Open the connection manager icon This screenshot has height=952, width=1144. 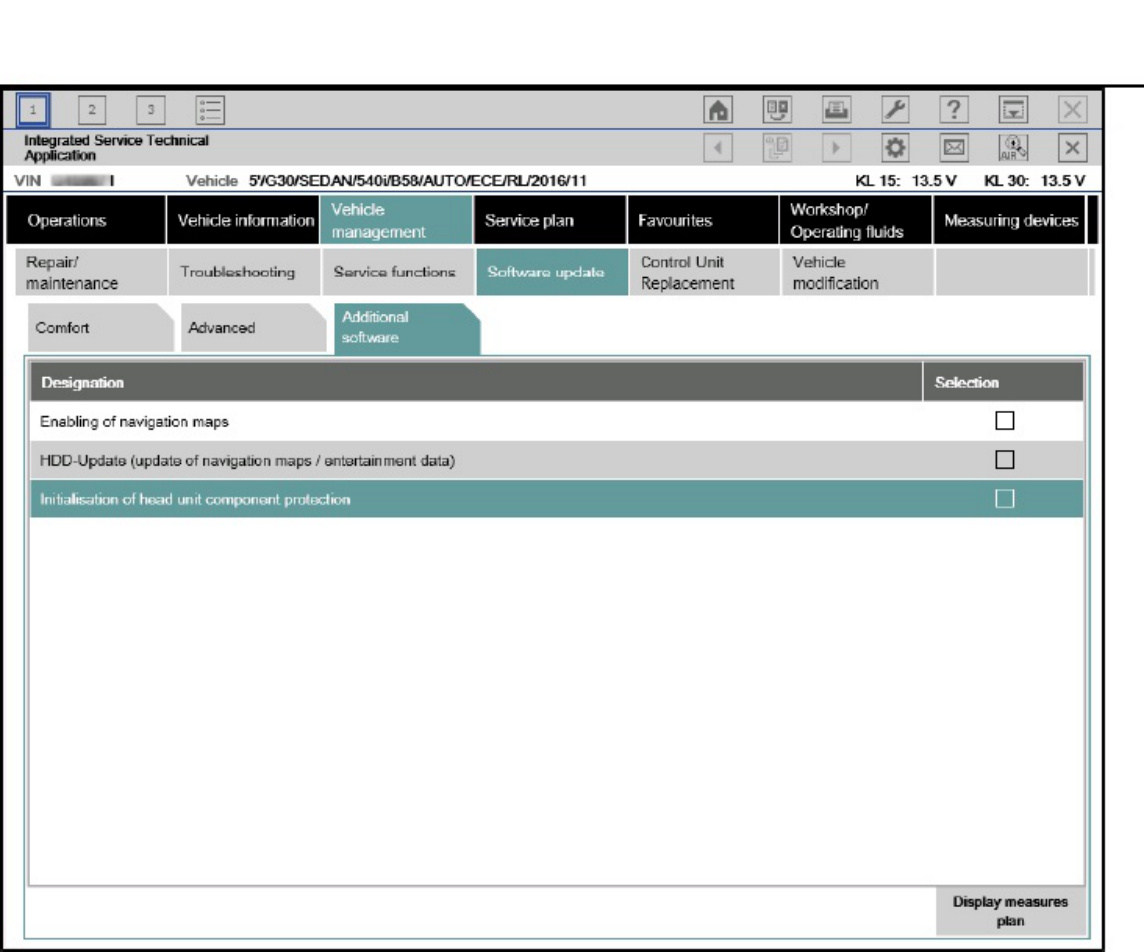tap(777, 110)
